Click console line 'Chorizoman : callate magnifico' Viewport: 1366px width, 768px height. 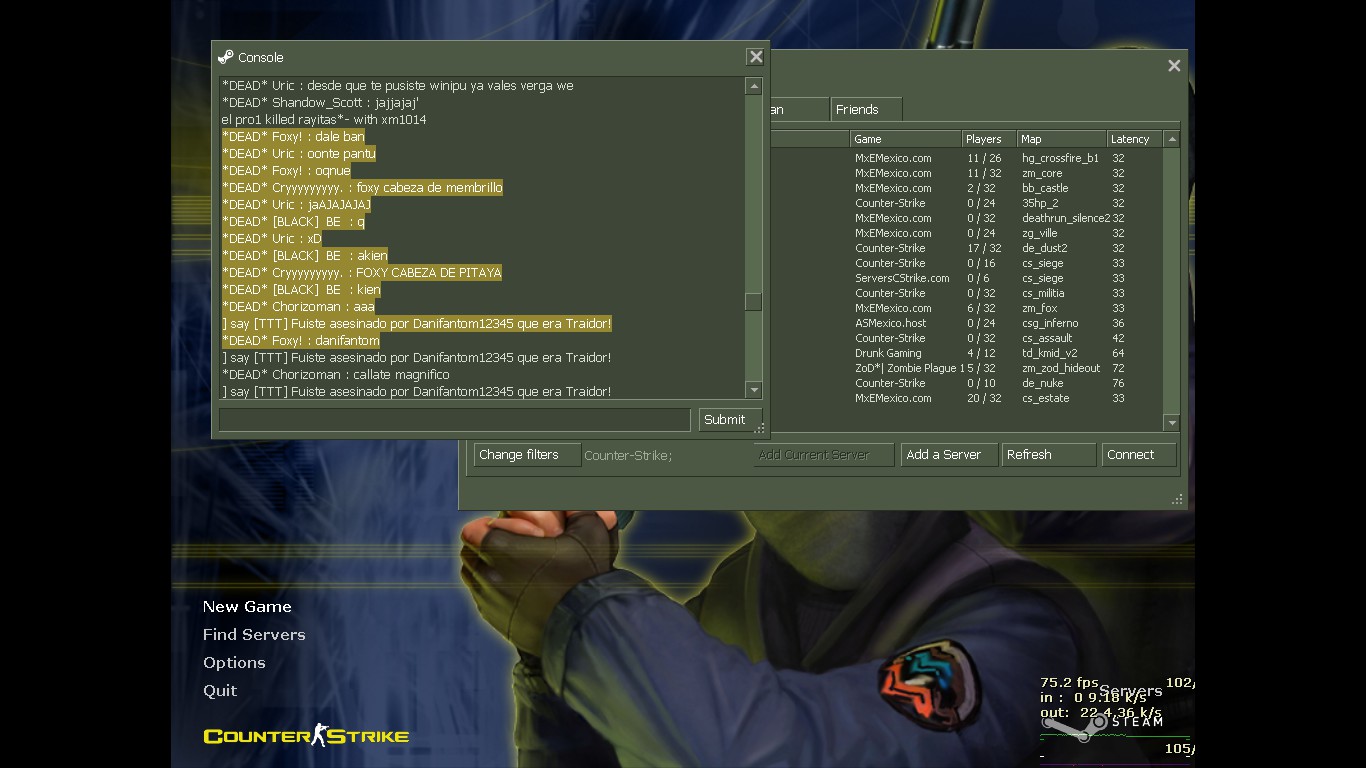pyautogui.click(x=336, y=375)
